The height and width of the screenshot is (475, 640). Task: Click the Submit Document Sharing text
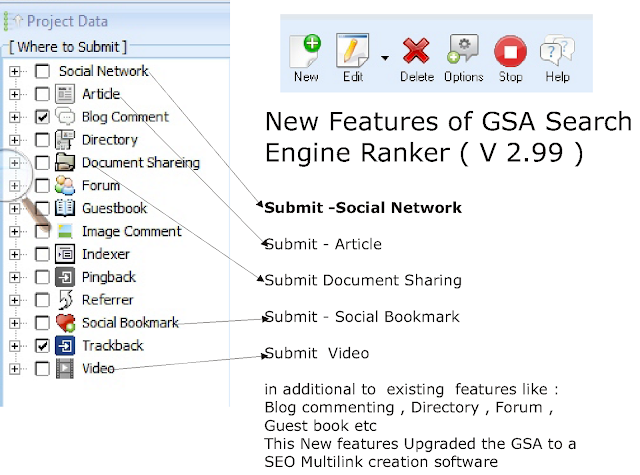click(363, 280)
